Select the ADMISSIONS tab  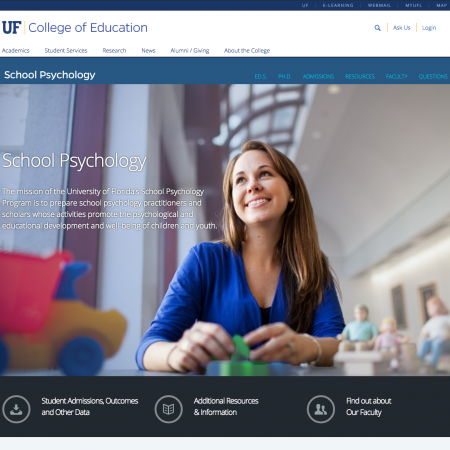(x=318, y=77)
